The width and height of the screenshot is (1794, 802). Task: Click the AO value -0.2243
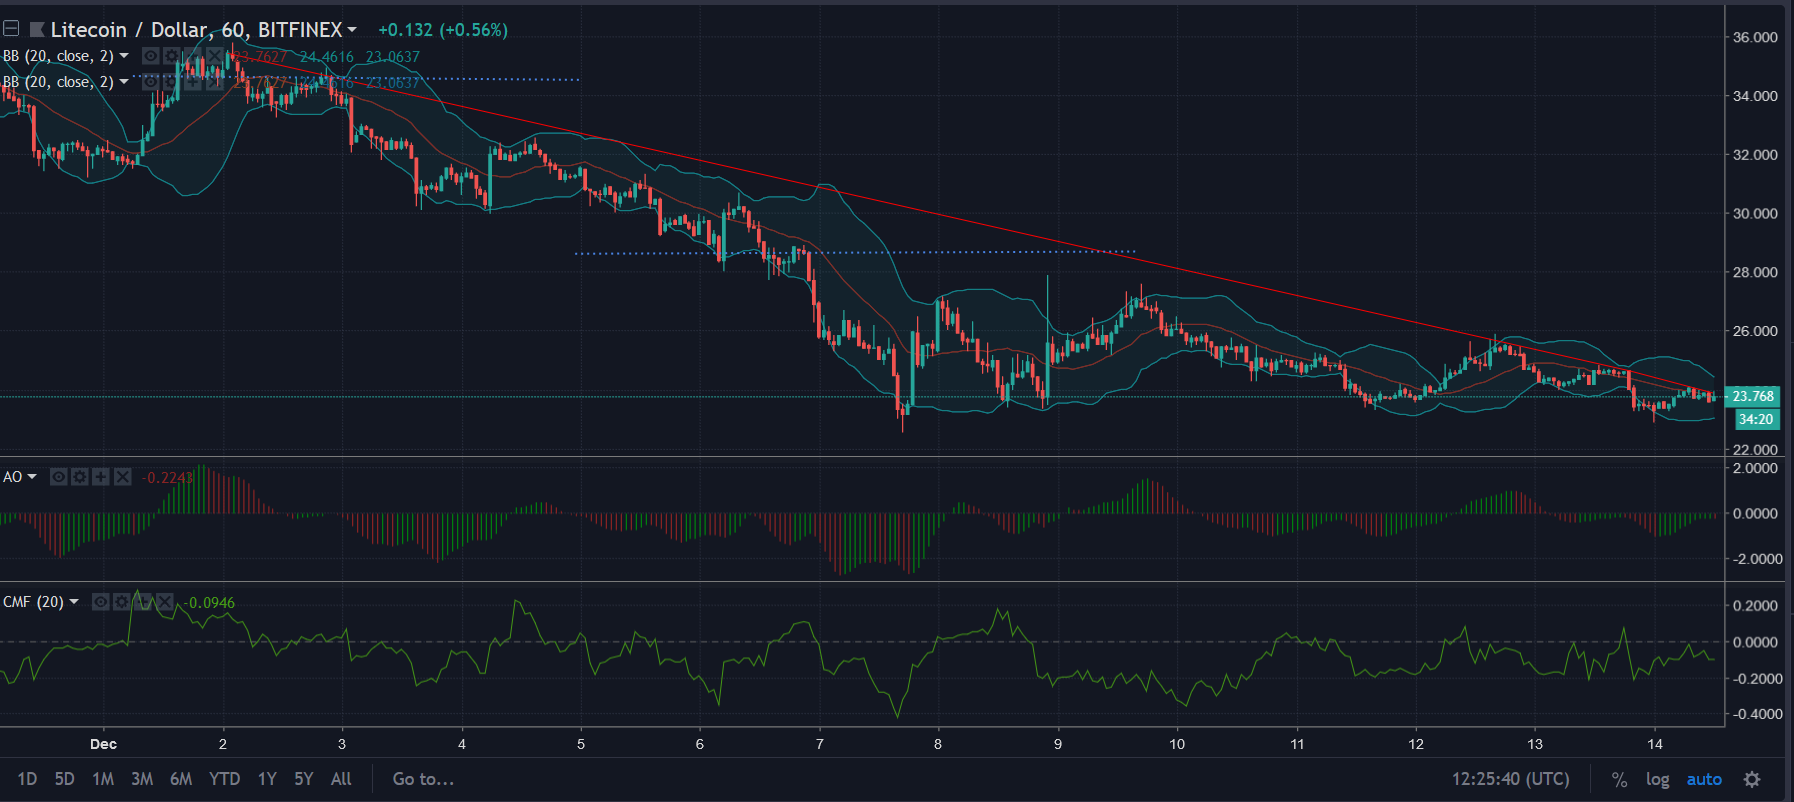[x=166, y=477]
